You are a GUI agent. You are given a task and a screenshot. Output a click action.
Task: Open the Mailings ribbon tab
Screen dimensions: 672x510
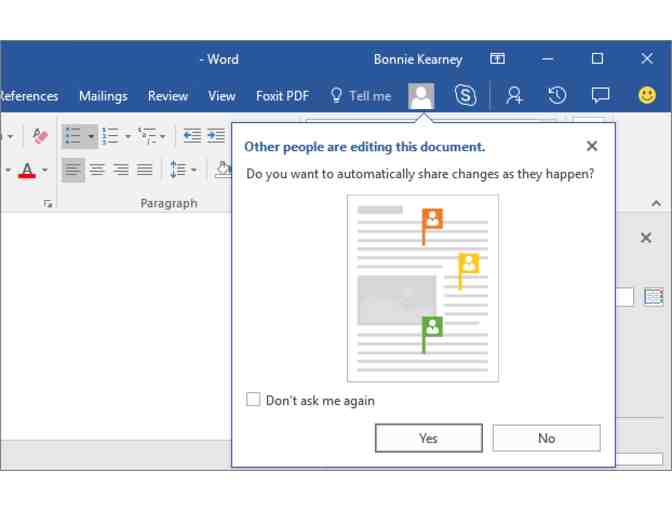[x=103, y=96]
